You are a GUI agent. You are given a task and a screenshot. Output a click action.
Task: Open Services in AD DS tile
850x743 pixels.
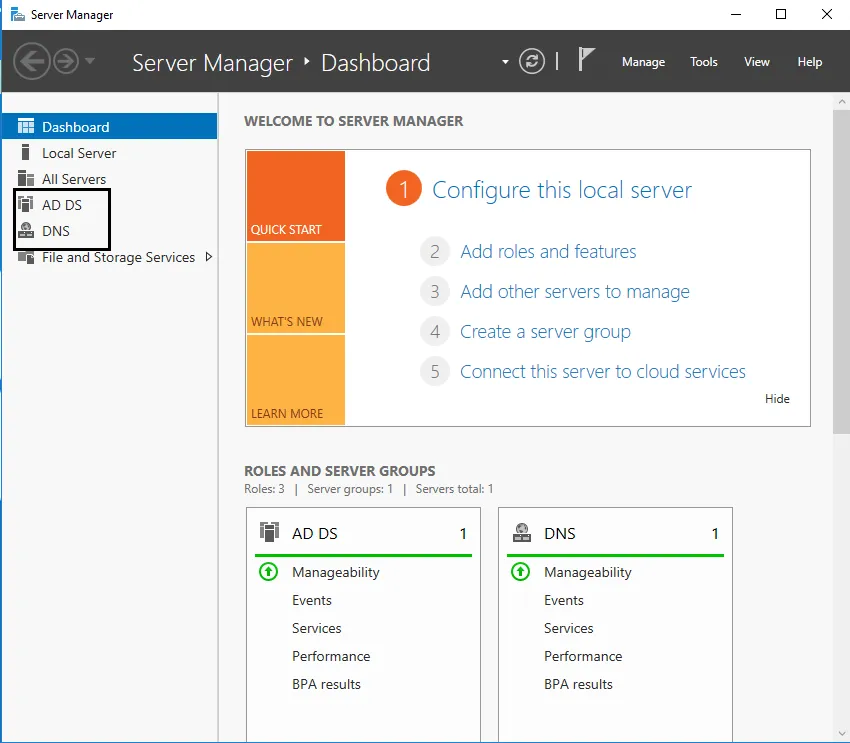(317, 628)
